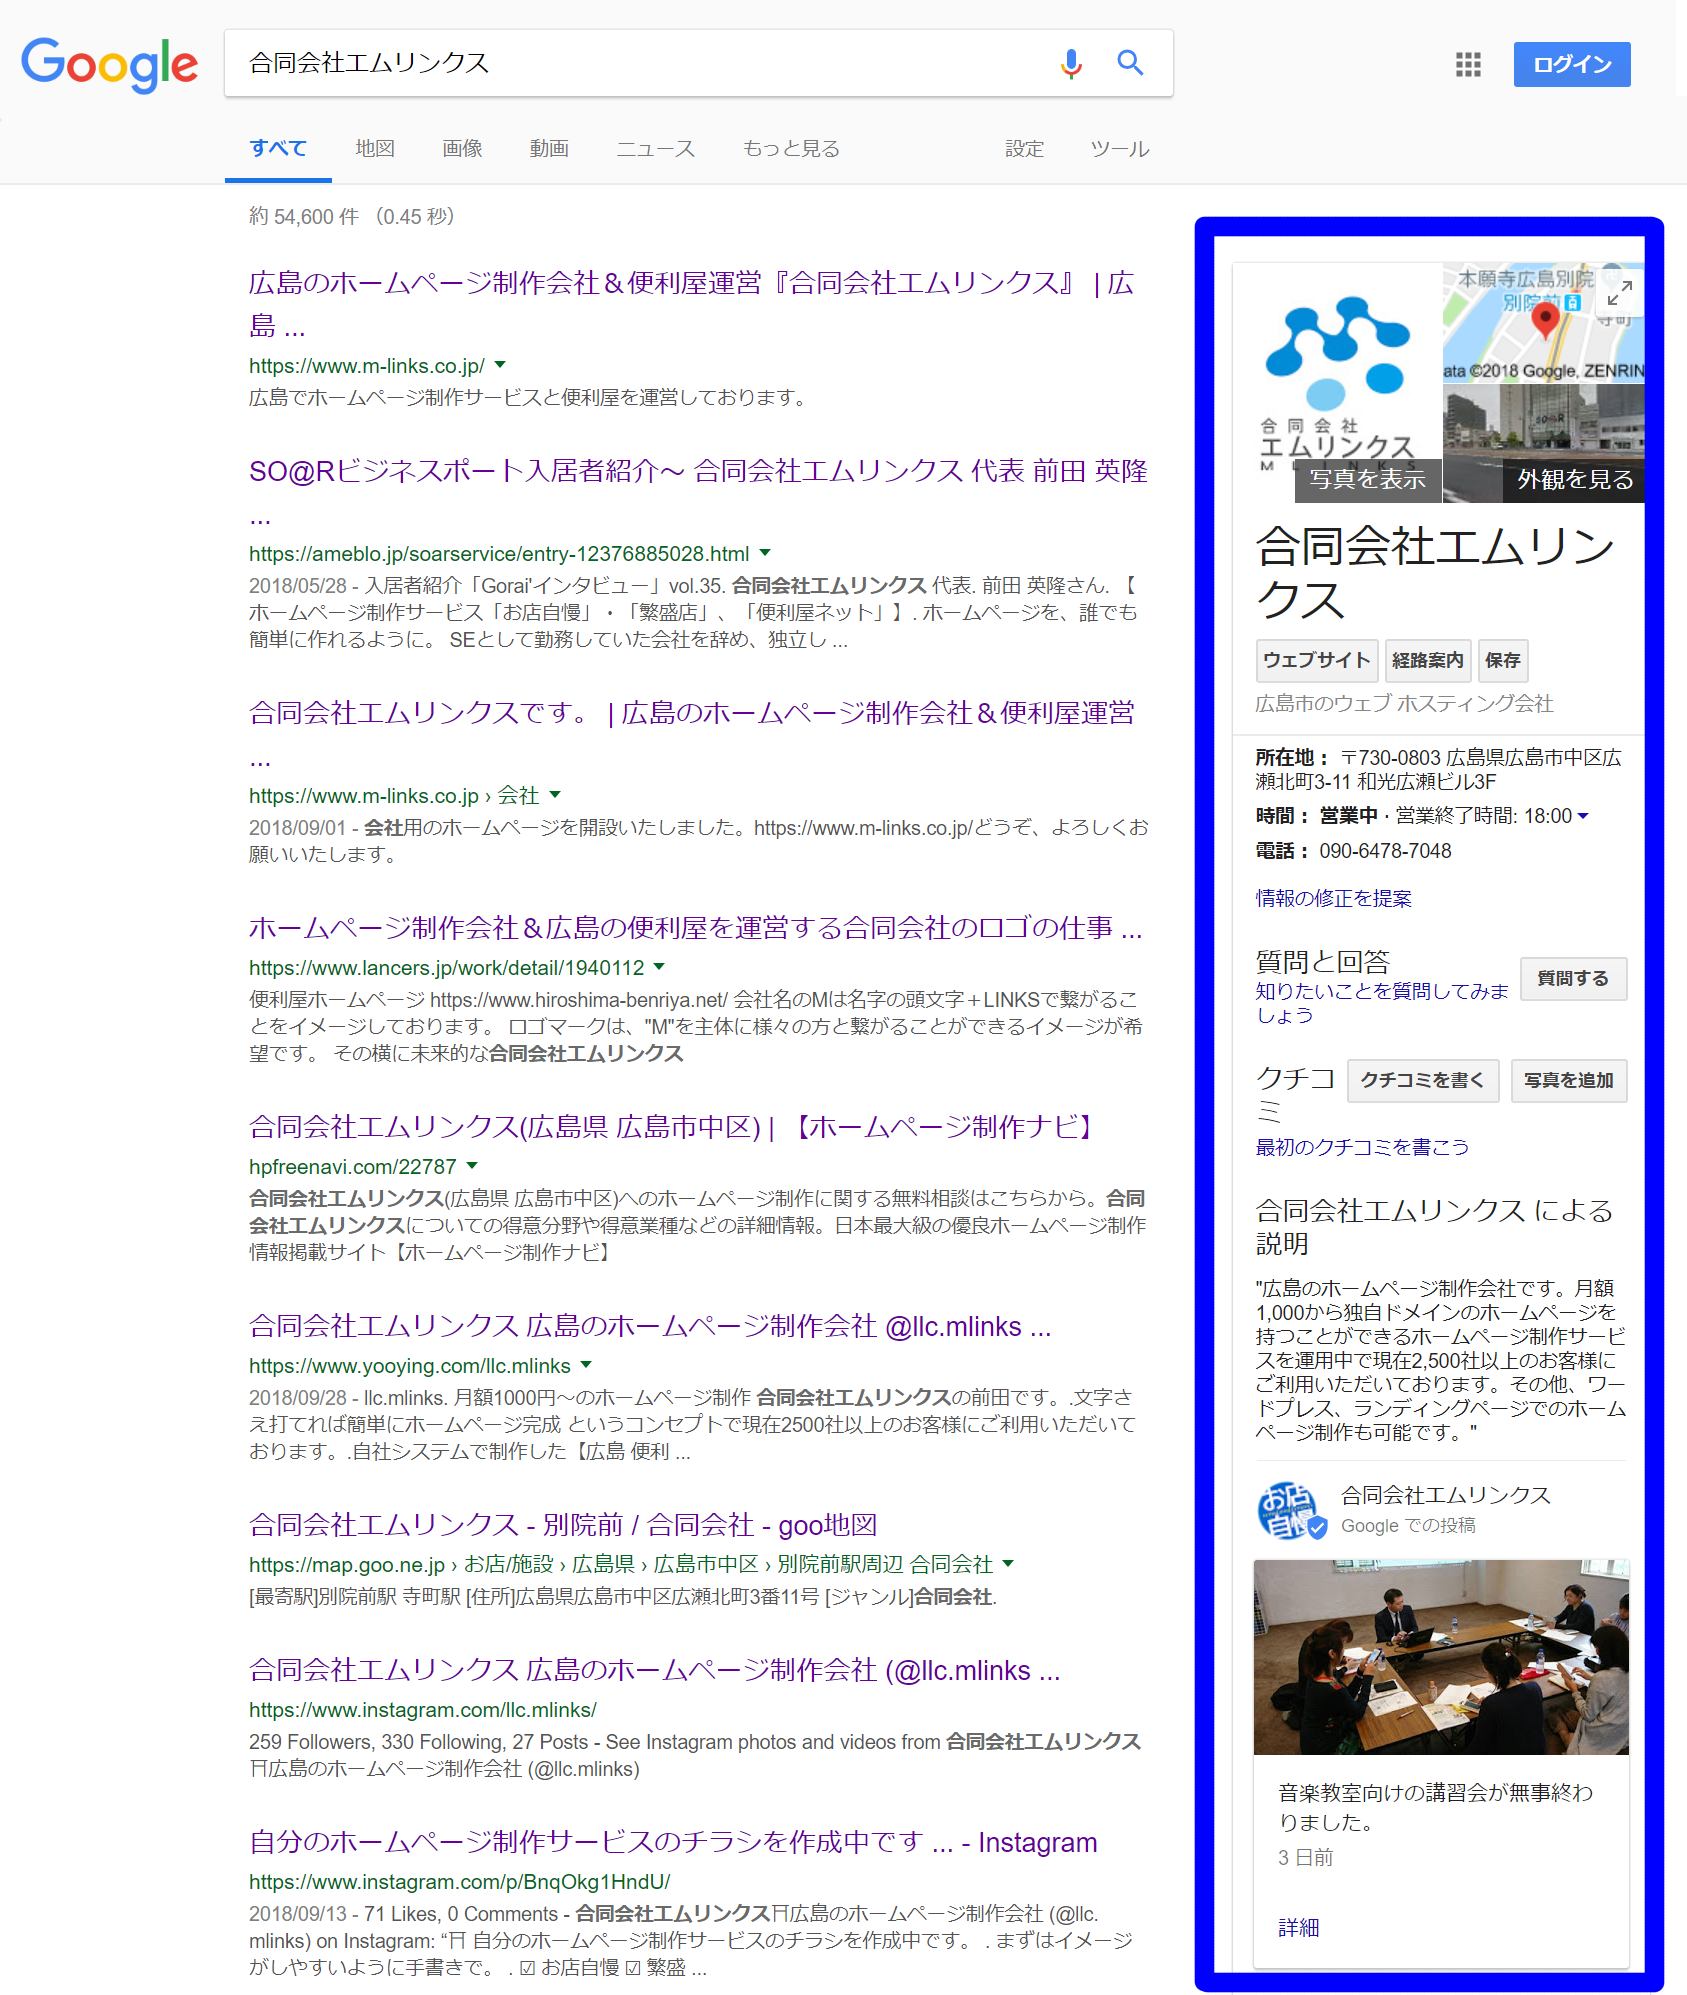Open 設定 options

click(x=1024, y=149)
